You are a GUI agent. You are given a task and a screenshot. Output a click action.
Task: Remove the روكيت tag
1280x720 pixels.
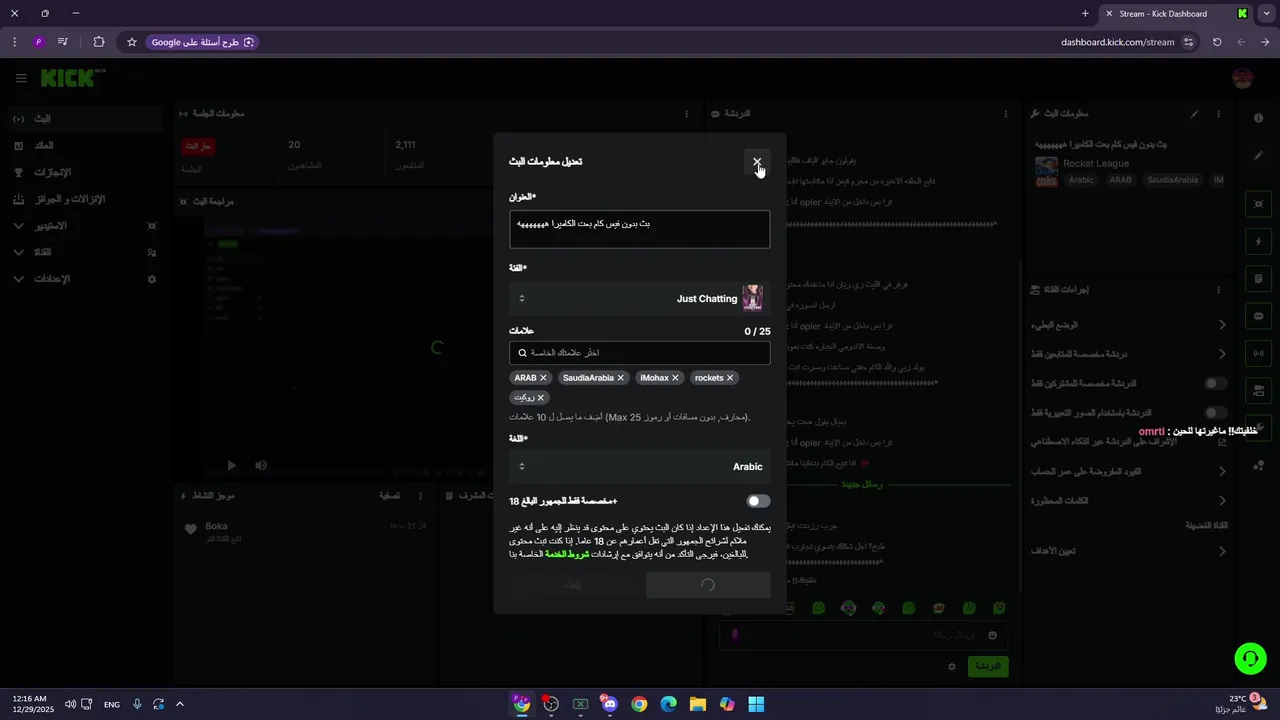pos(541,398)
